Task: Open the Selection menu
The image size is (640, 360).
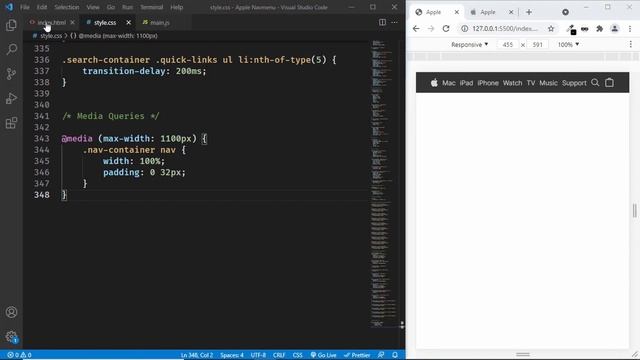Action: tap(67, 7)
